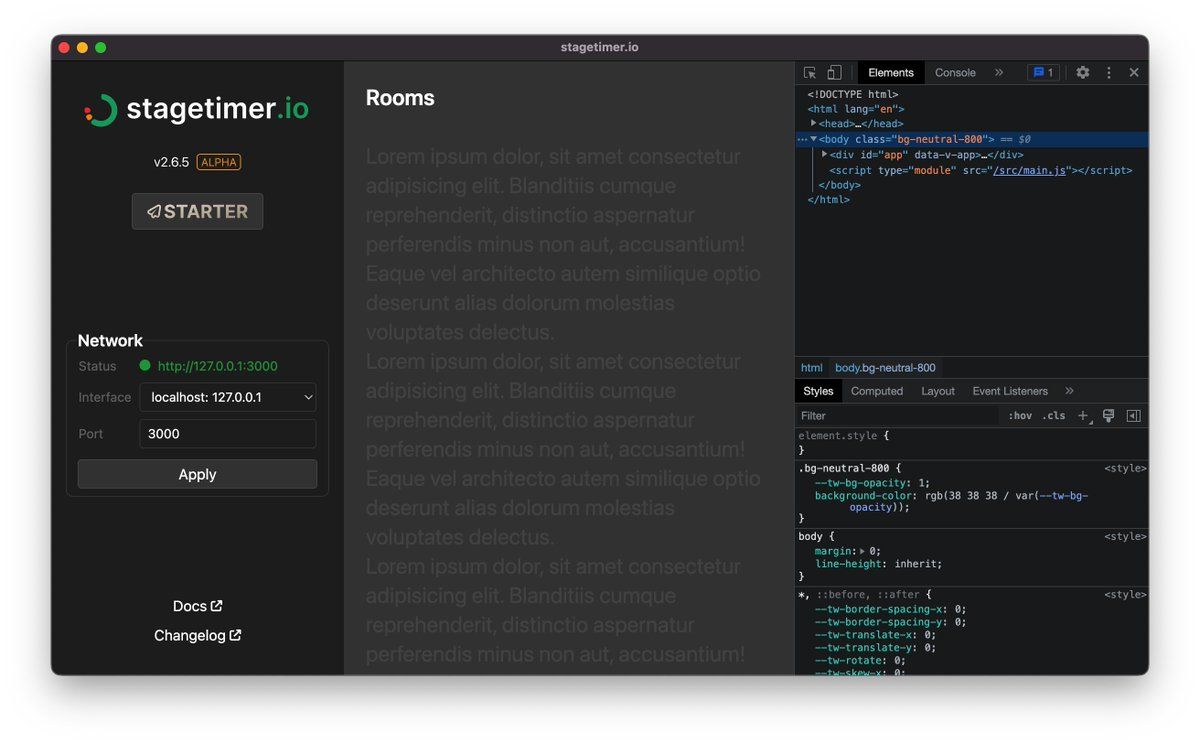Open the DevTools three-dot options menu
This screenshot has width=1200, height=743.
1108,73
